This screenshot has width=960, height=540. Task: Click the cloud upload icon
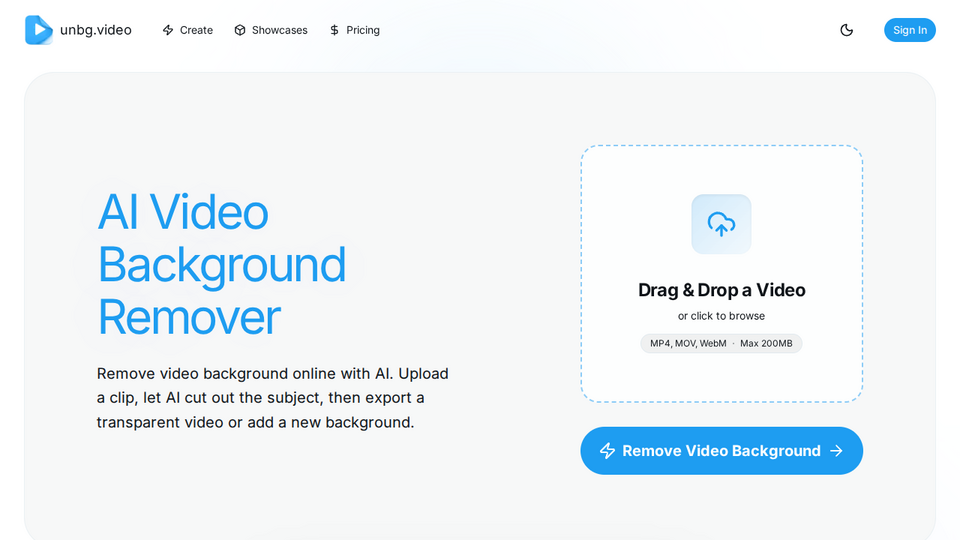pyautogui.click(x=721, y=224)
